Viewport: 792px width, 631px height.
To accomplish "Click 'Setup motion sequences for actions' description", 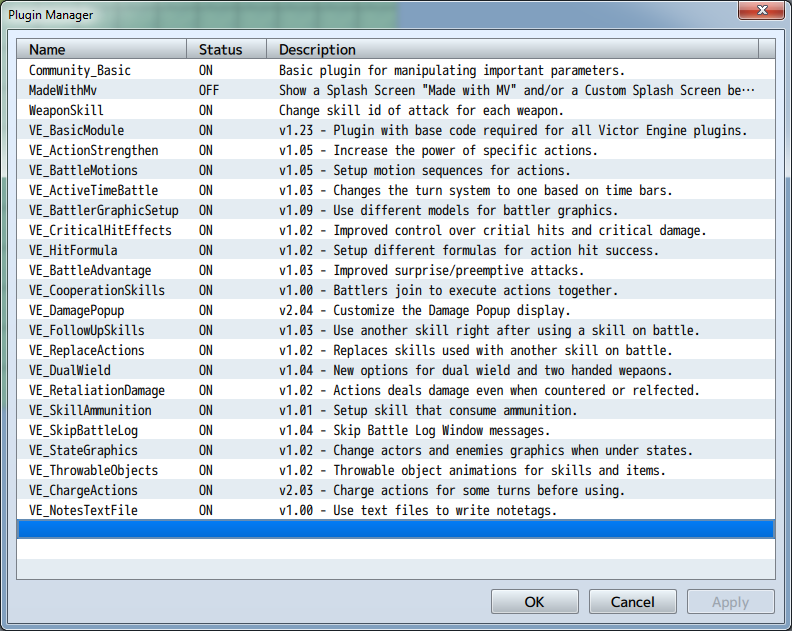I will (425, 170).
